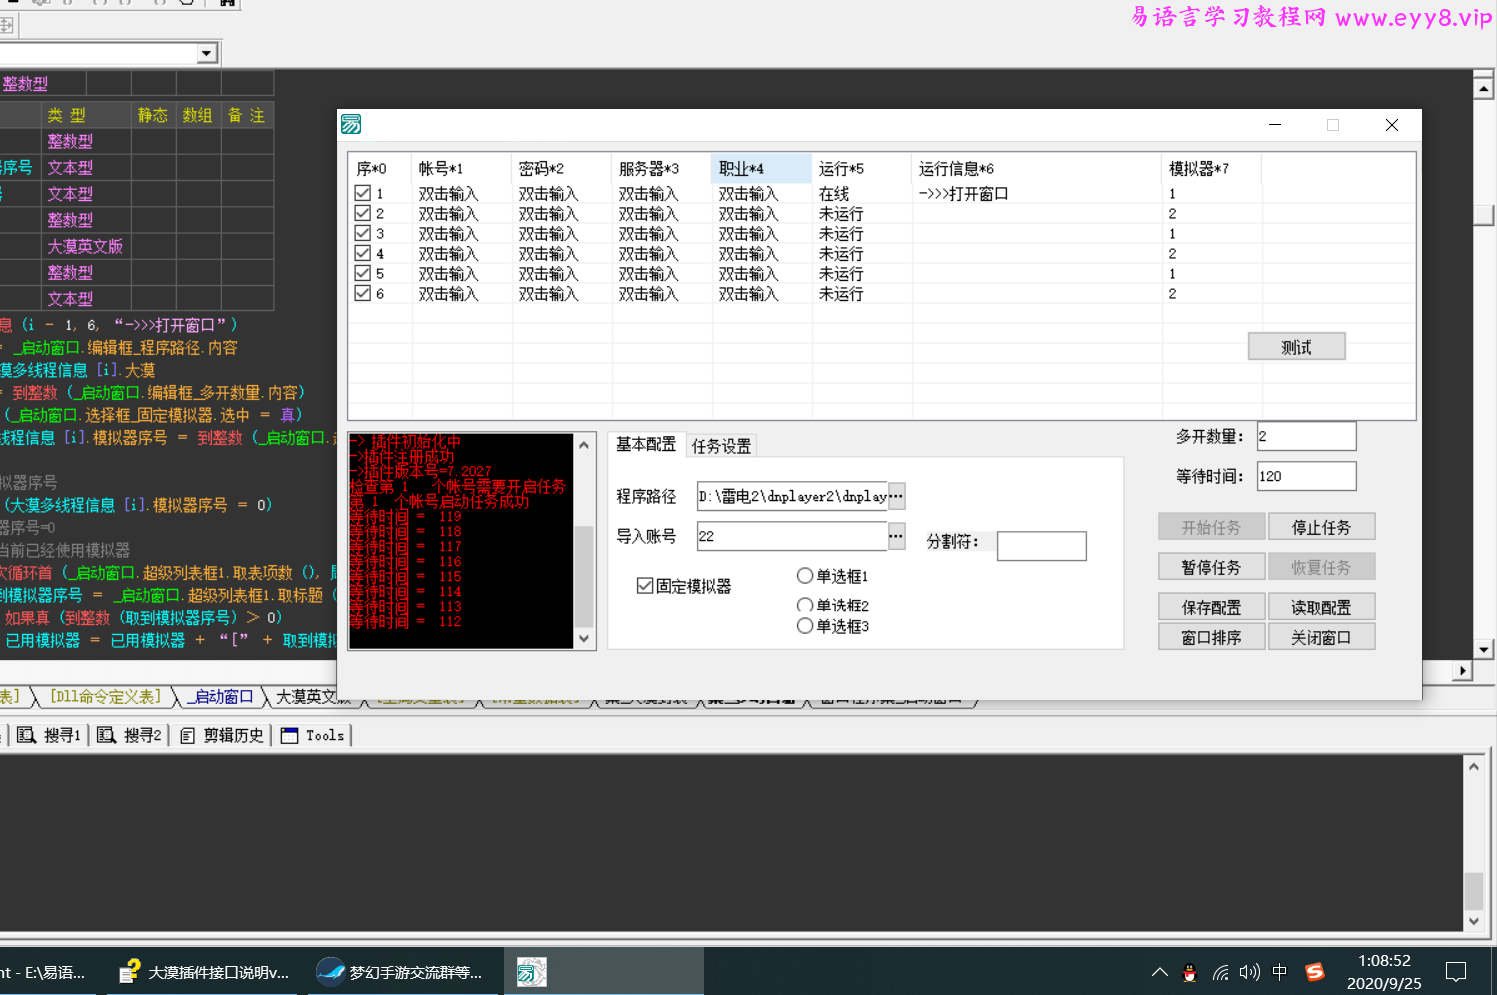Viewport: 1497px width, 995px height.
Task: Uncheck the checkbox for row 3
Action: (363, 233)
